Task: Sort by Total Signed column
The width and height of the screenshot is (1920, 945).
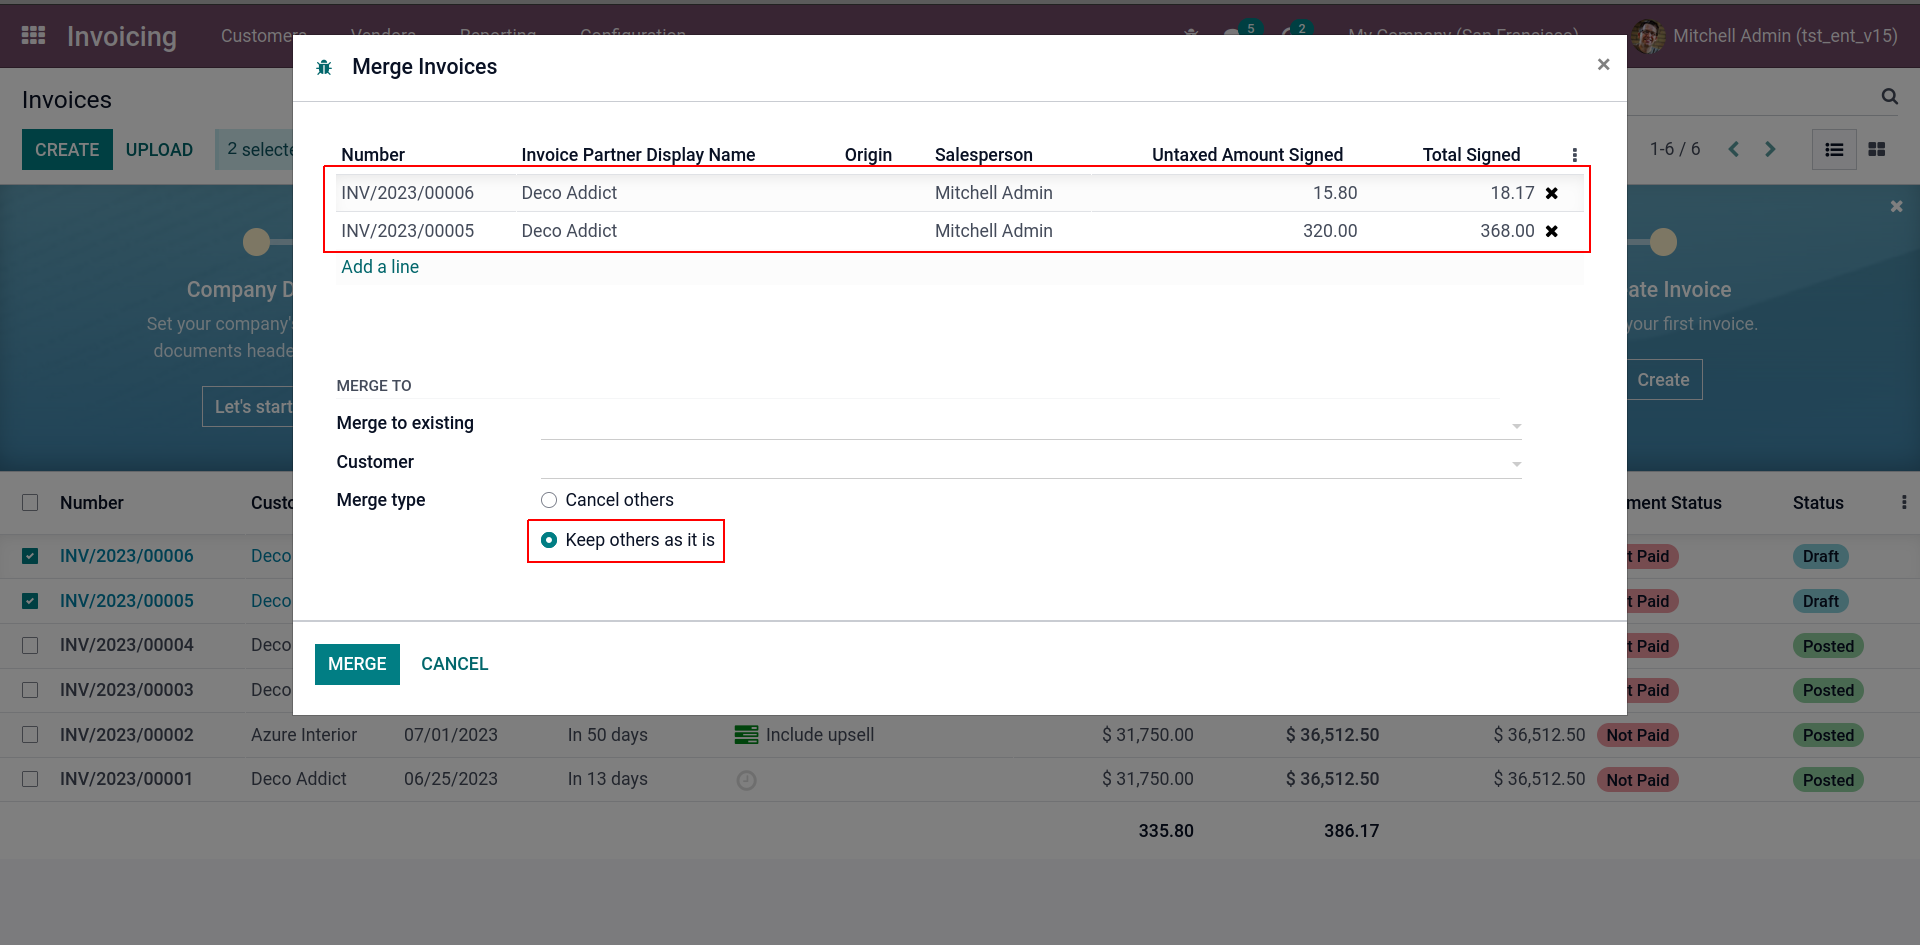Action: [x=1471, y=155]
